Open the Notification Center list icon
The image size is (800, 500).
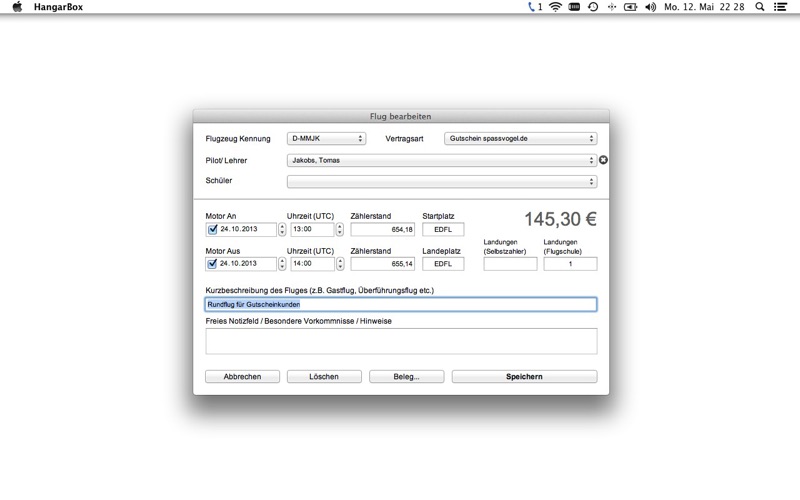click(x=780, y=7)
